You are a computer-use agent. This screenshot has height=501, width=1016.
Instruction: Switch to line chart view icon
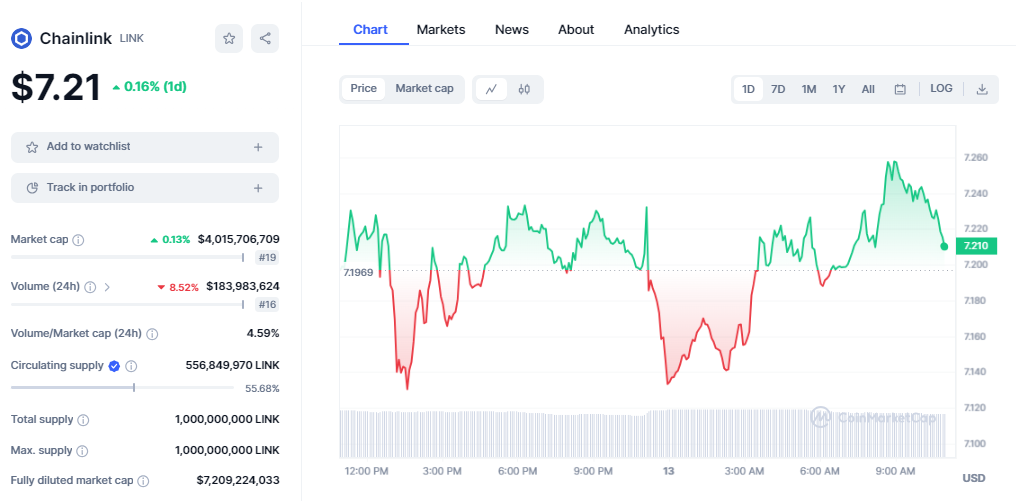coord(491,89)
